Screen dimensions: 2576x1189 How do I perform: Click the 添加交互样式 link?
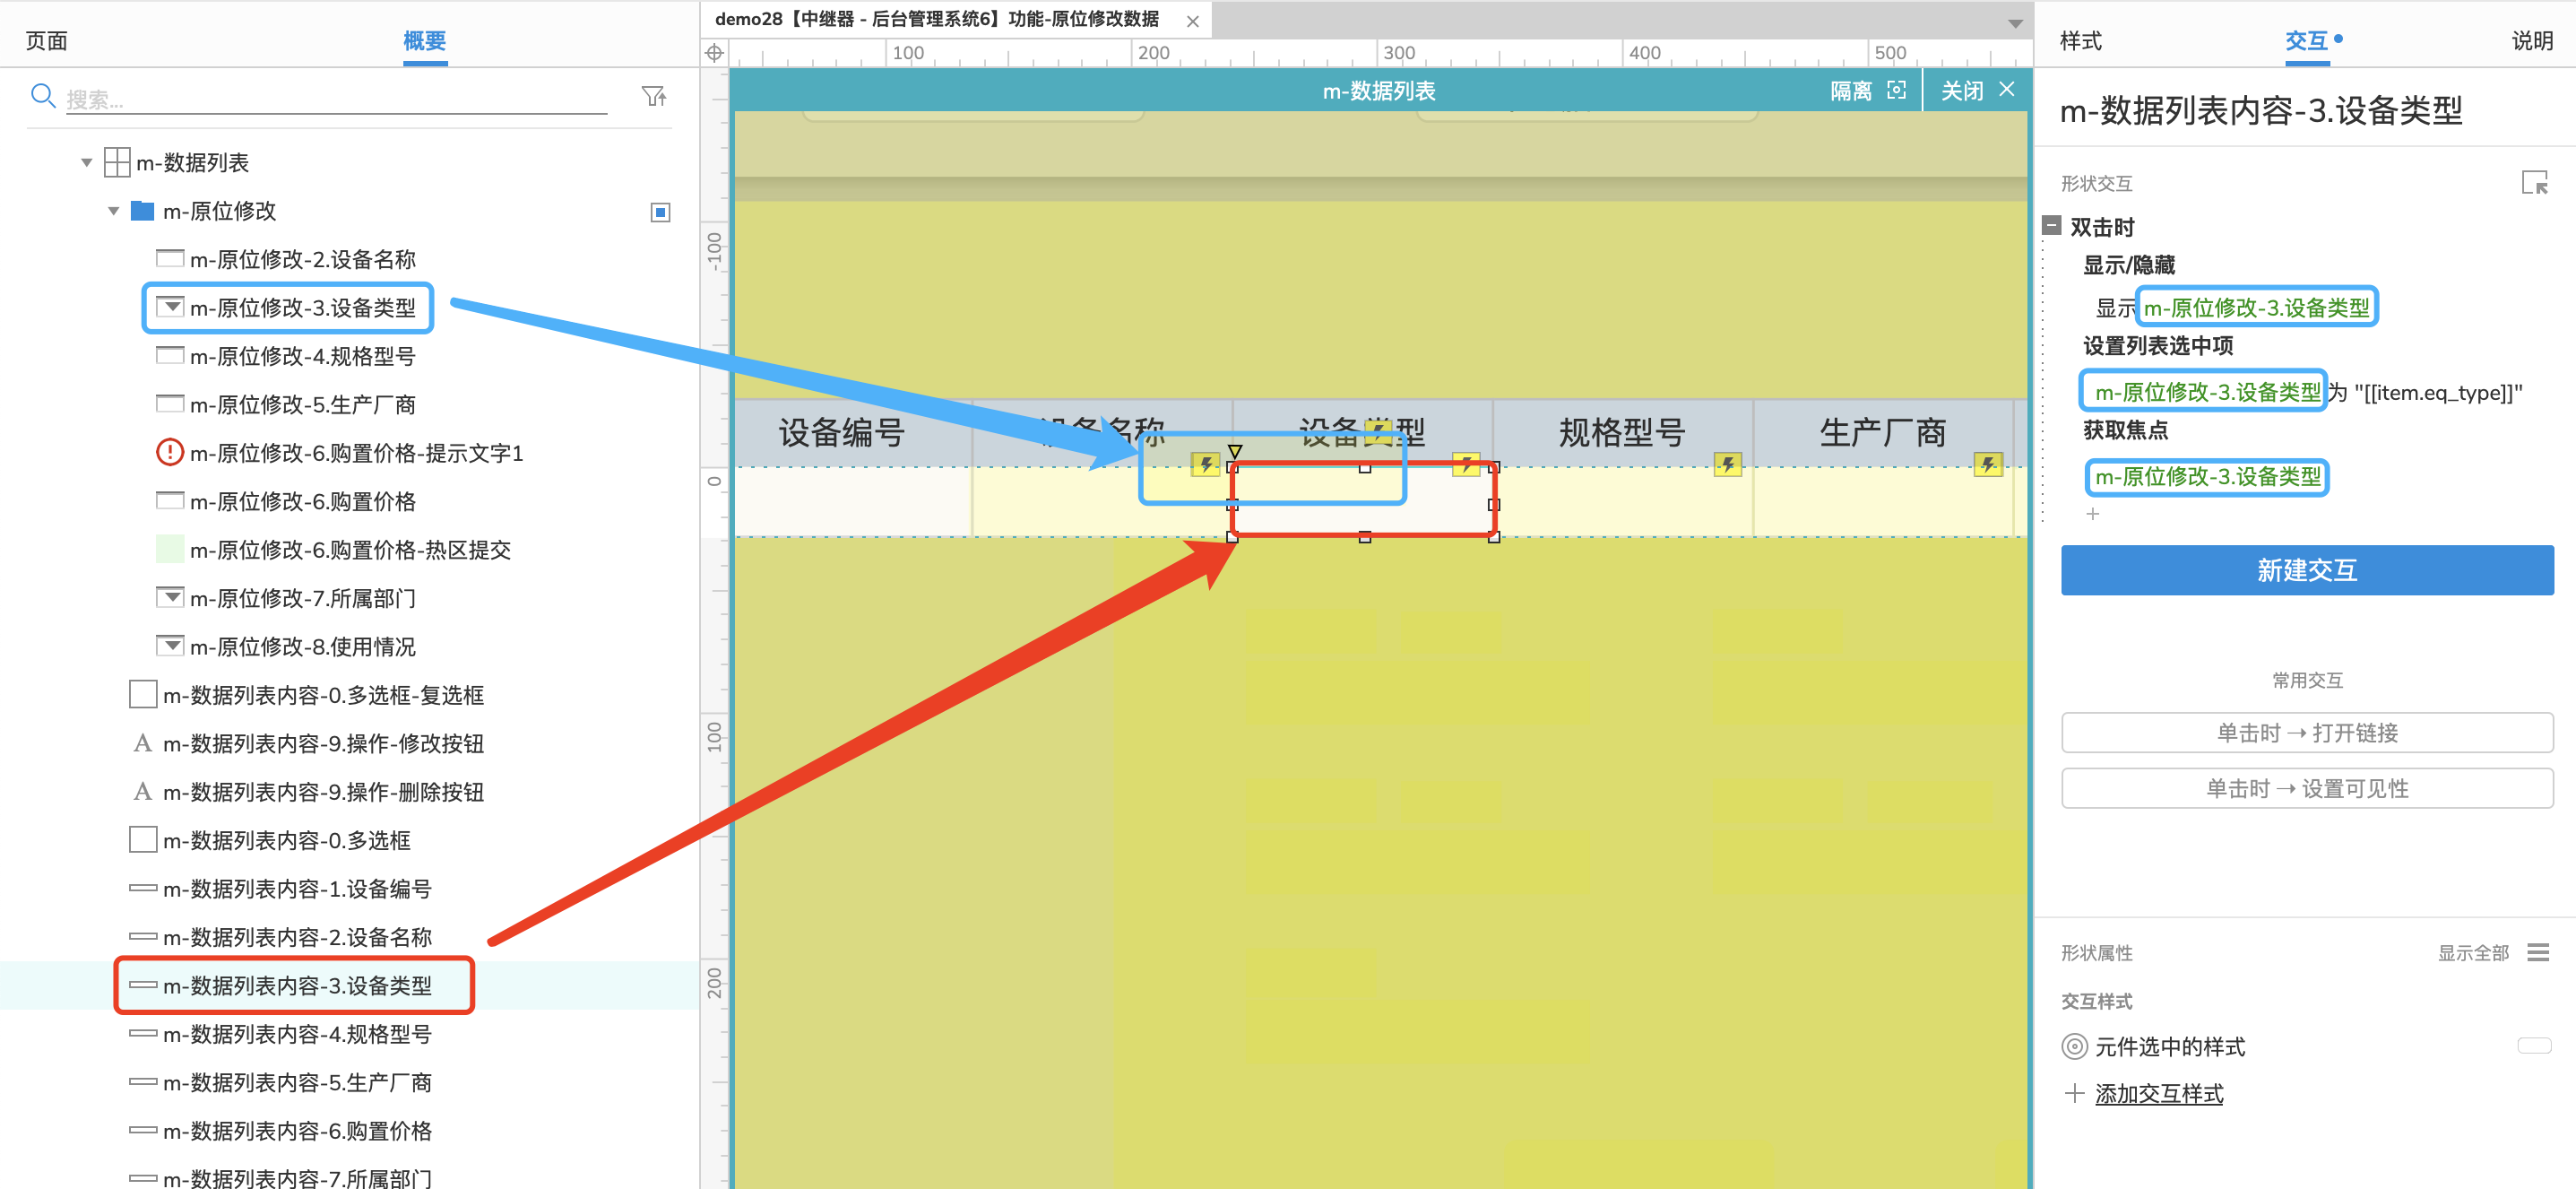point(2159,1094)
